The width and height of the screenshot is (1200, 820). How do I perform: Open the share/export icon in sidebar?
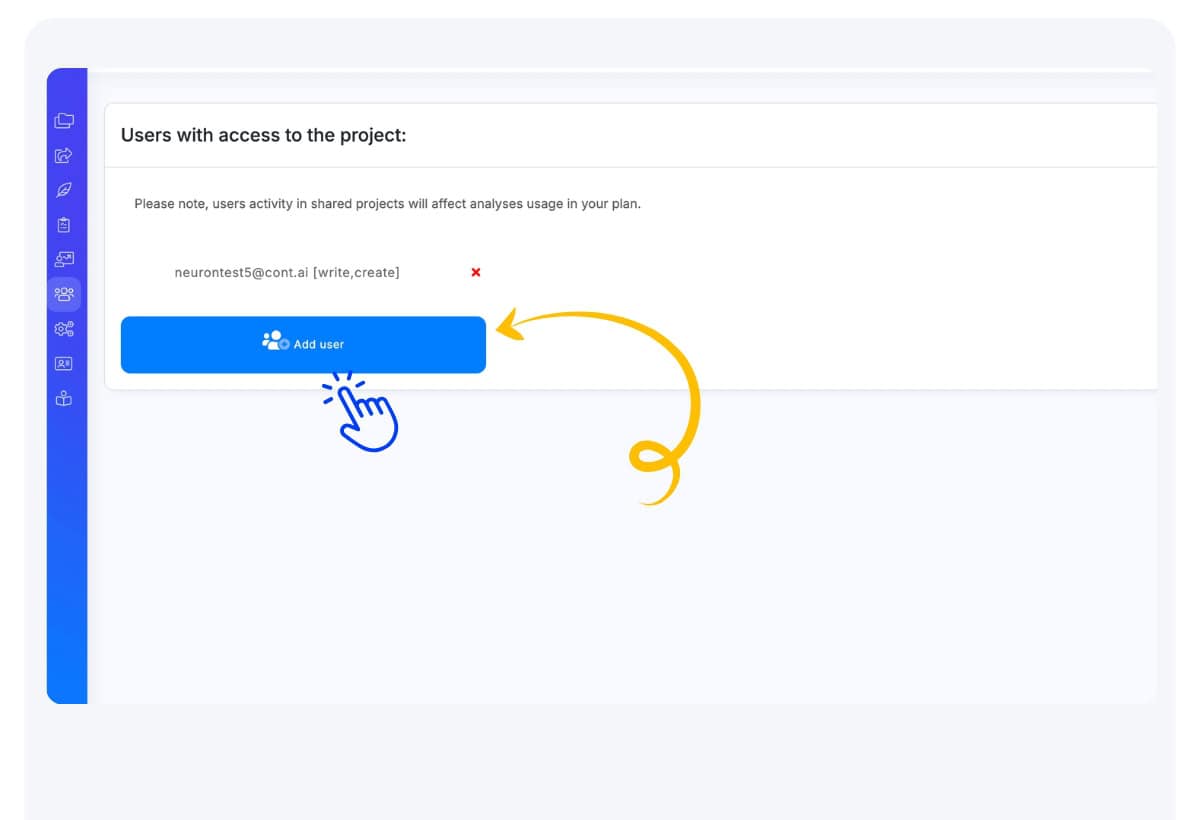click(64, 155)
